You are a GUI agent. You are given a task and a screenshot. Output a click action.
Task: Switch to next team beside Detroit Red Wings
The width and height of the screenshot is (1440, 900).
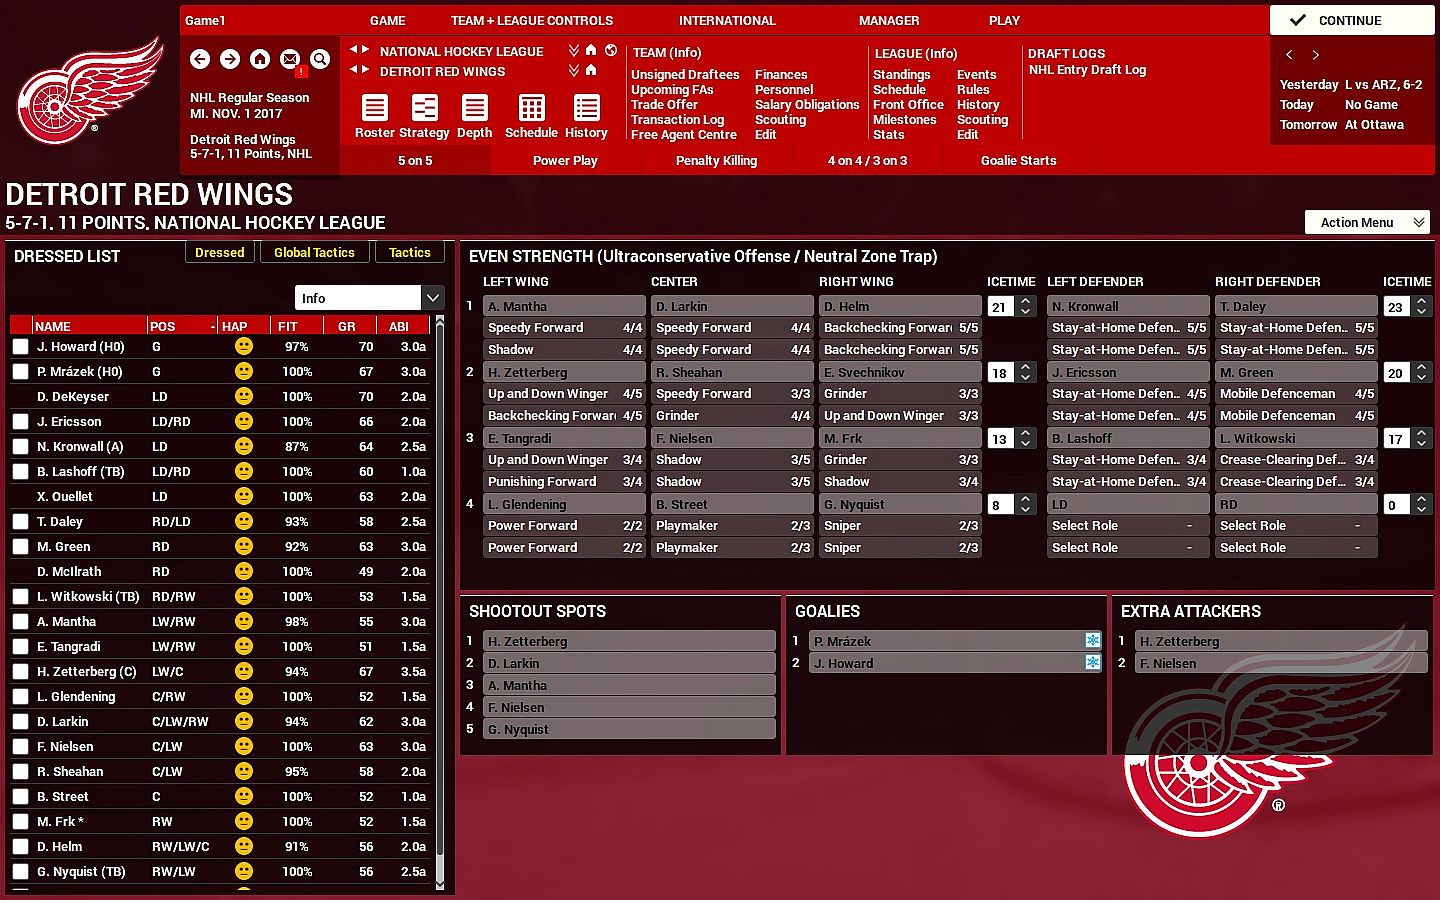[x=366, y=69]
